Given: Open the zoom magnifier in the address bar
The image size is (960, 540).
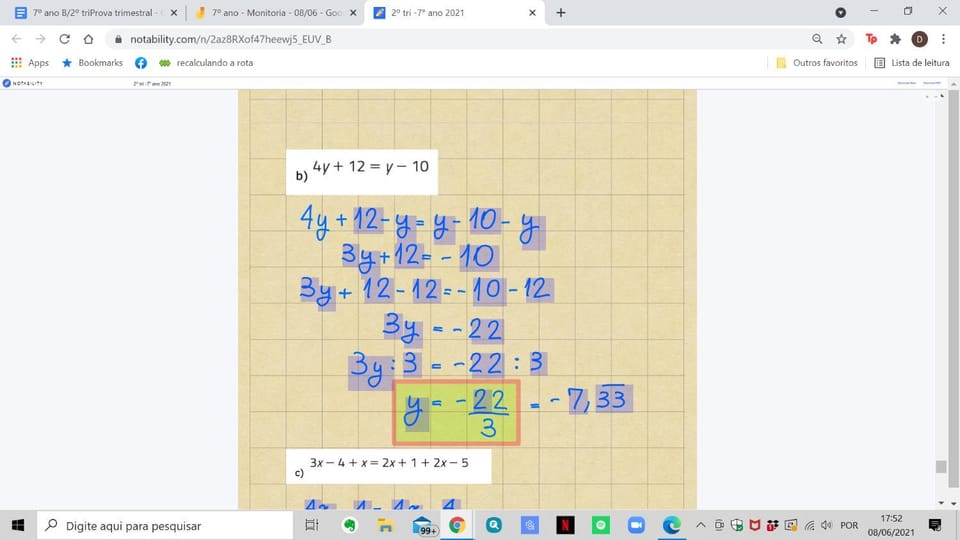Looking at the screenshot, I should coord(817,39).
